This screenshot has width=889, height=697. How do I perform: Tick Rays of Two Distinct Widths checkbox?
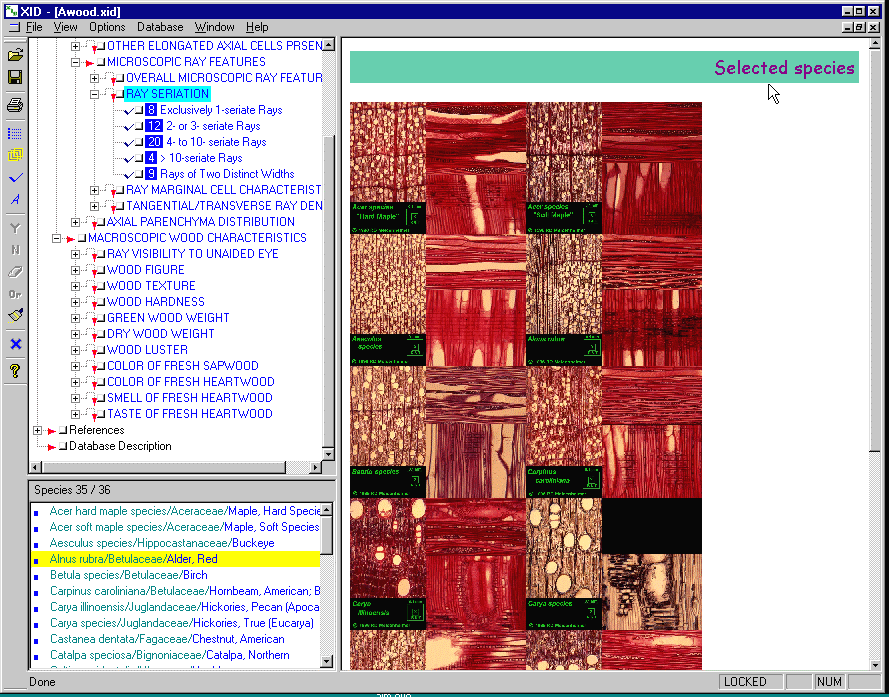(x=138, y=174)
